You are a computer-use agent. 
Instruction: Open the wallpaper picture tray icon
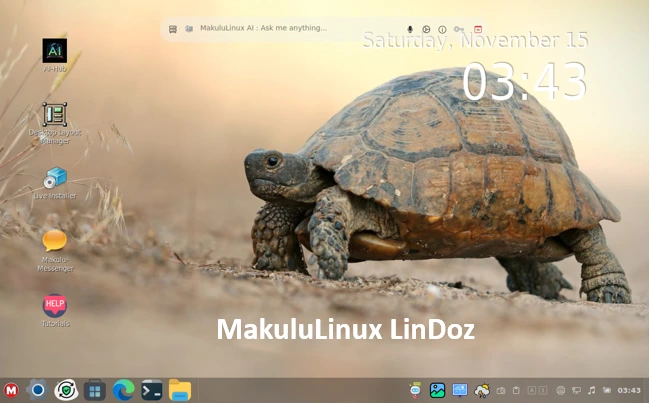coord(437,390)
